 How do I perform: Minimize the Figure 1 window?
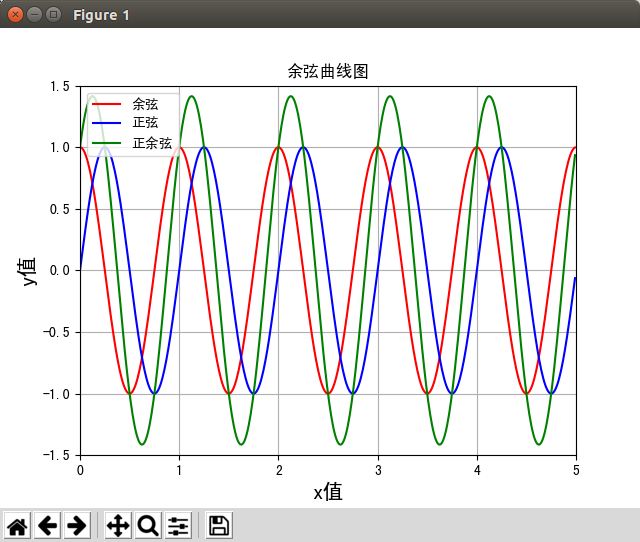(x=34, y=15)
